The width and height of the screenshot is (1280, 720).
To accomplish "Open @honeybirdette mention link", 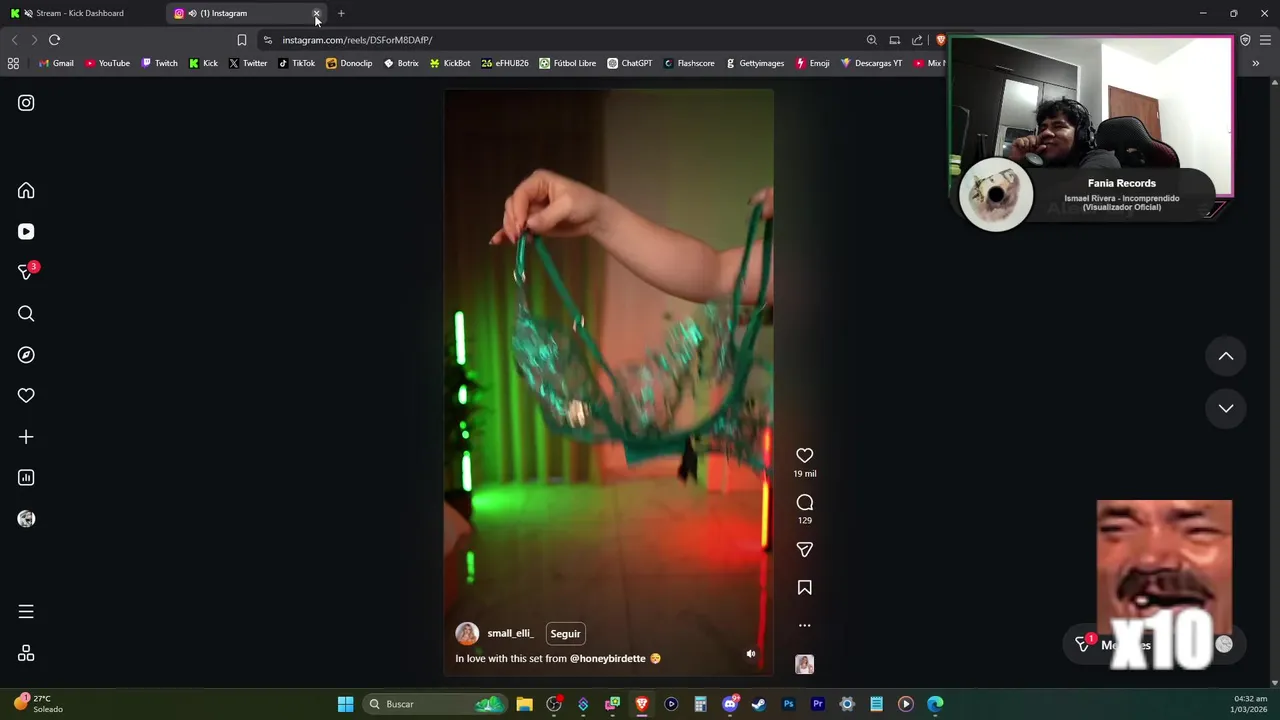I will 608,658.
